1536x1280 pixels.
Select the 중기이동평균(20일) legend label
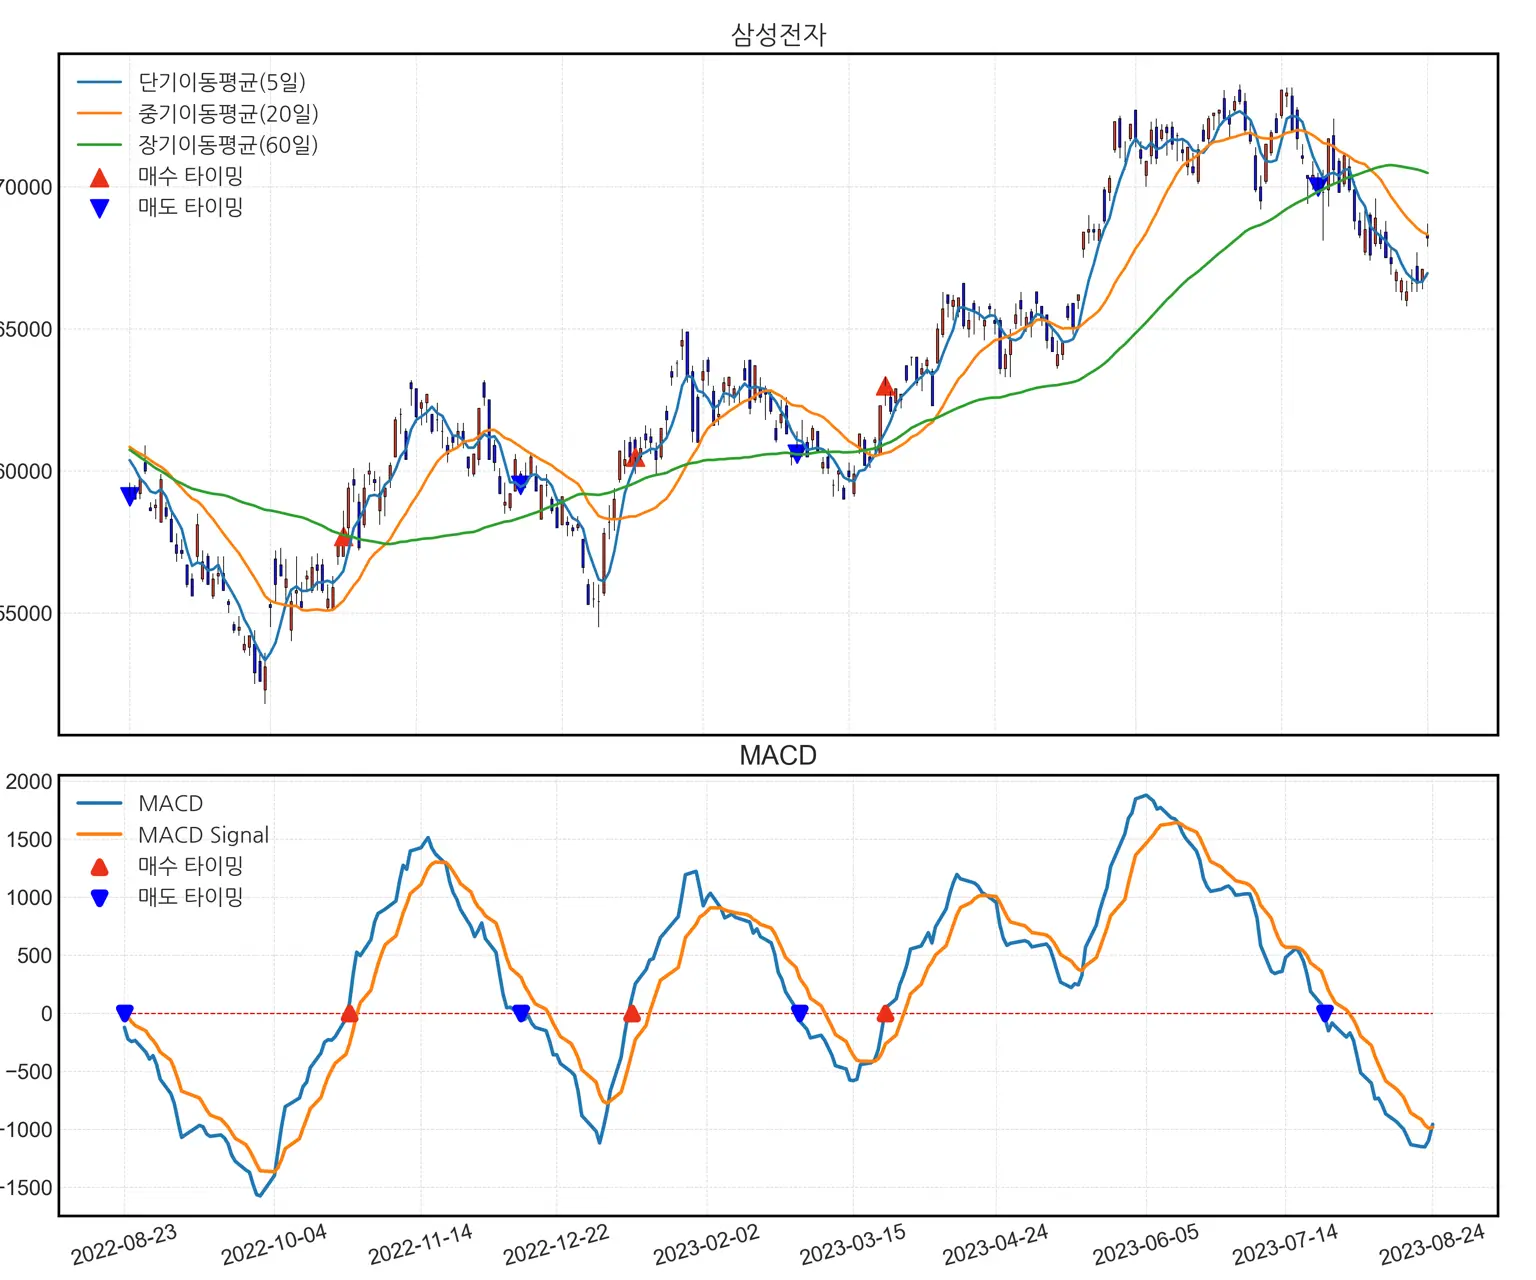228,114
